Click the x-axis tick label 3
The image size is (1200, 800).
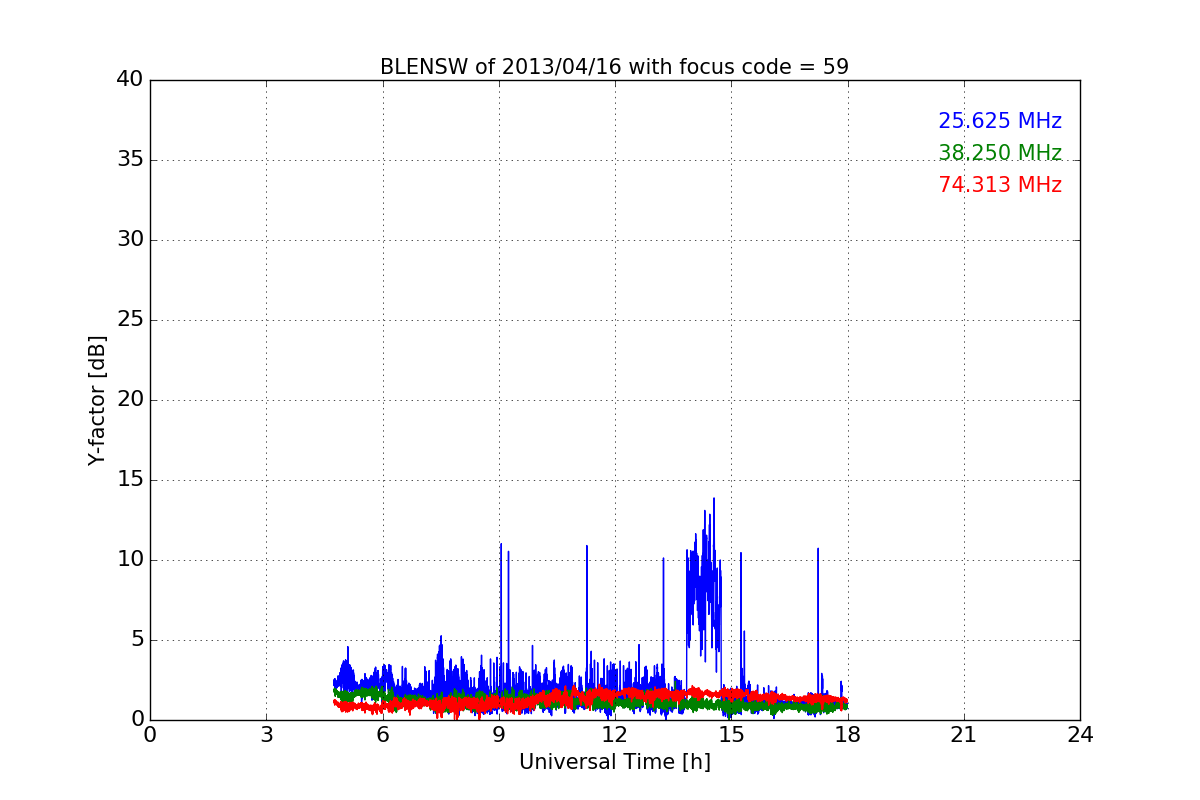point(266,735)
